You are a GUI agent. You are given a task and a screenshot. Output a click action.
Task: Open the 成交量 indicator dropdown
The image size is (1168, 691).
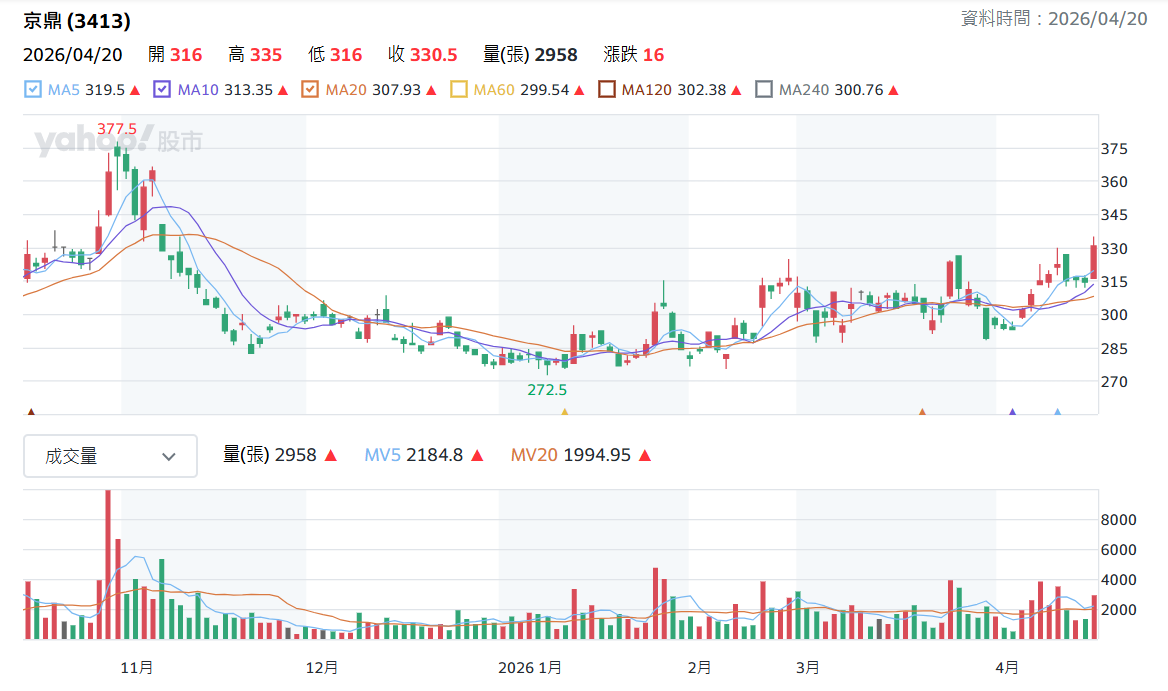tap(110, 456)
